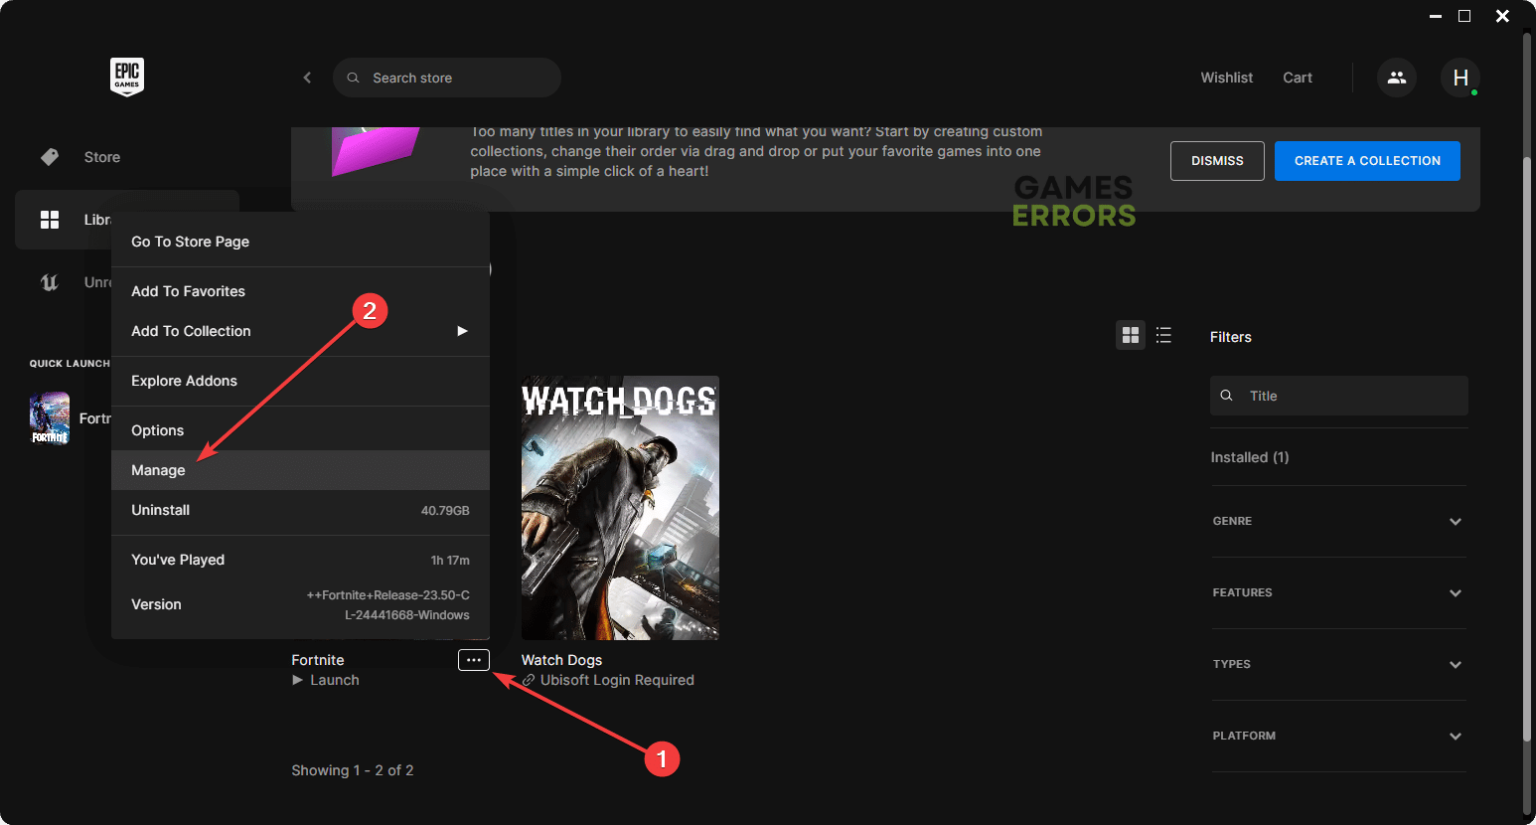Open the friends list icon

click(x=1396, y=77)
